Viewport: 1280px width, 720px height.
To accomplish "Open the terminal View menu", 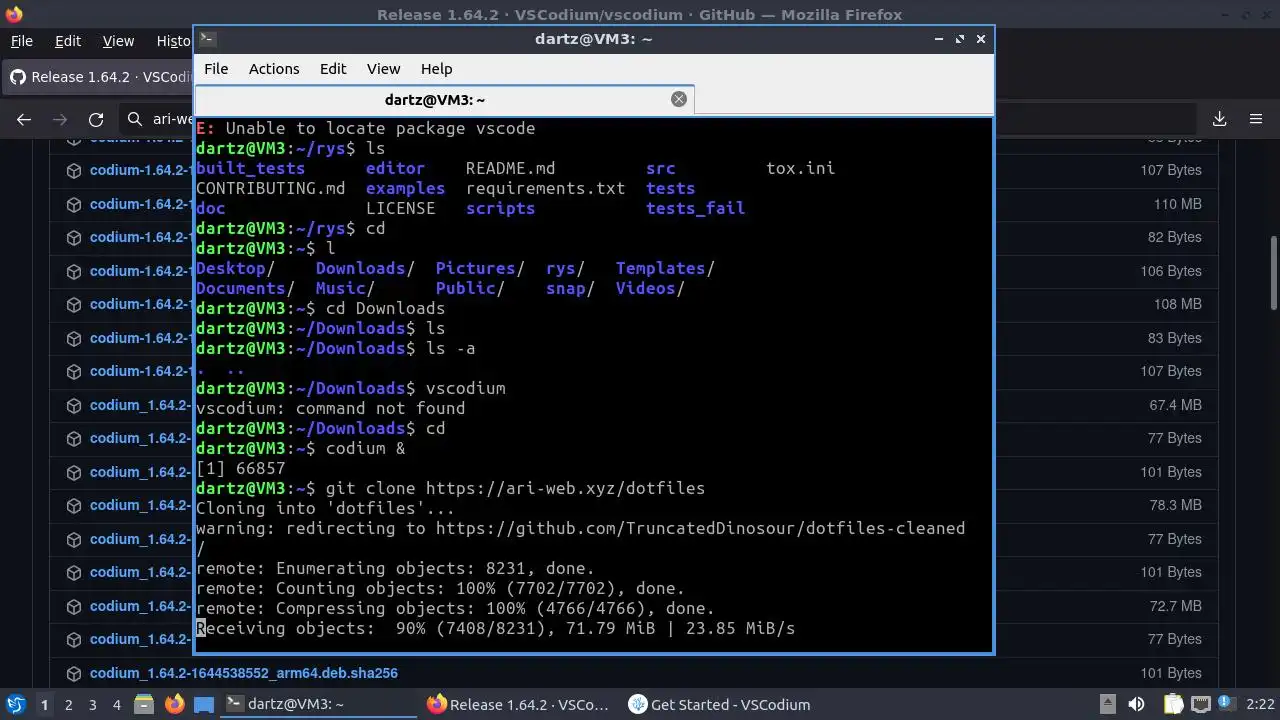I will click(x=383, y=69).
